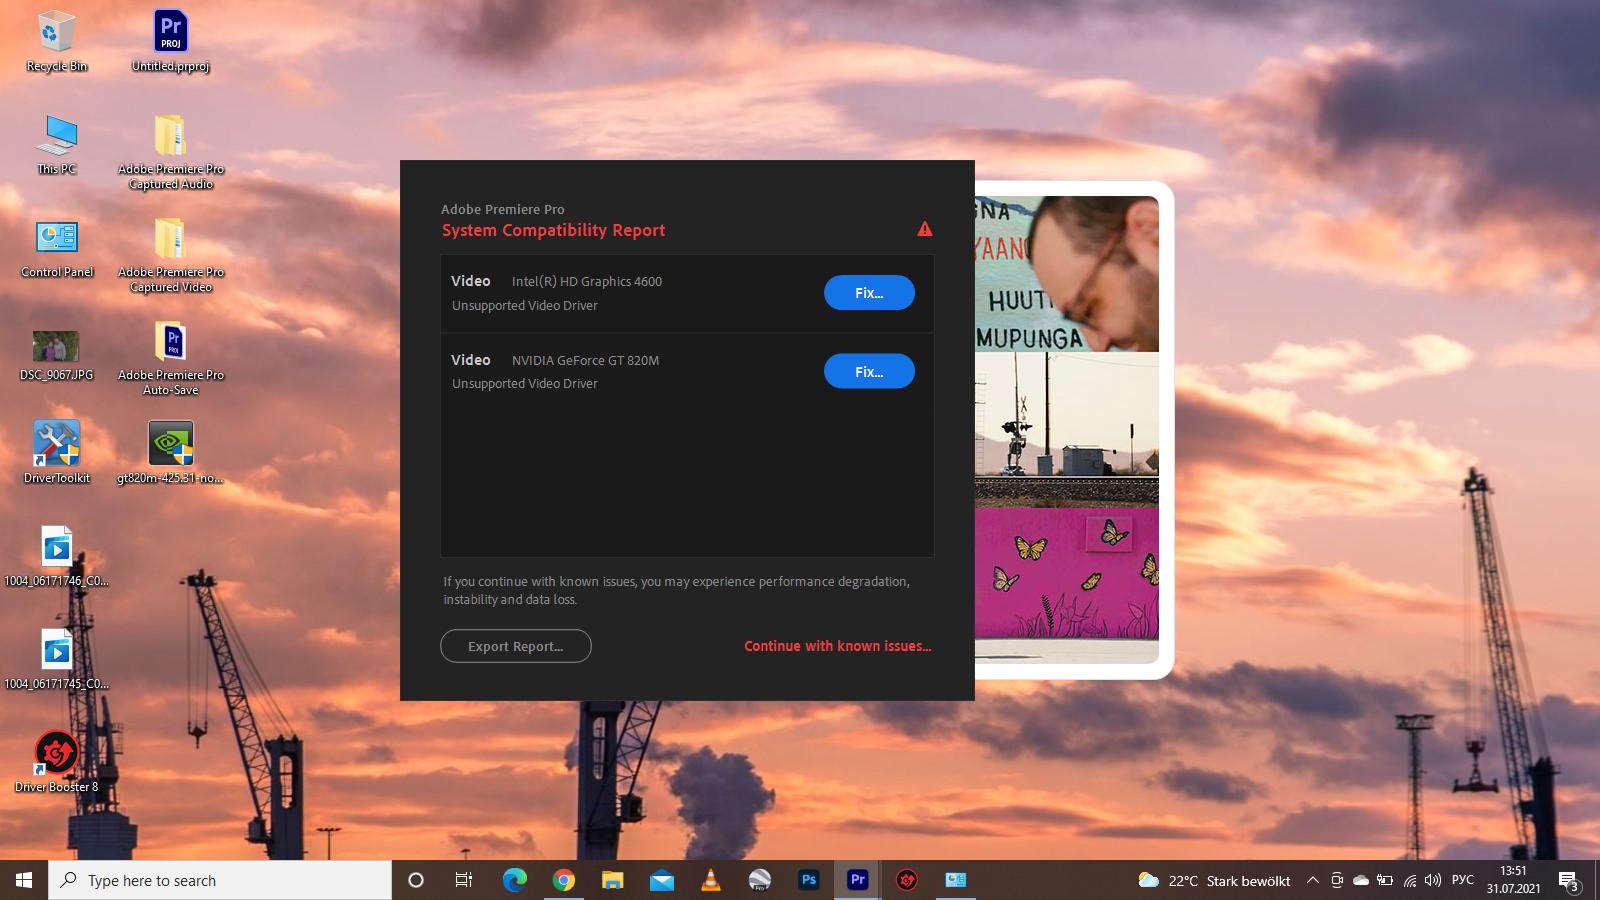Select Adobe Premiere Pro Auto-Save folder
1600x900 pixels.
[171, 358]
